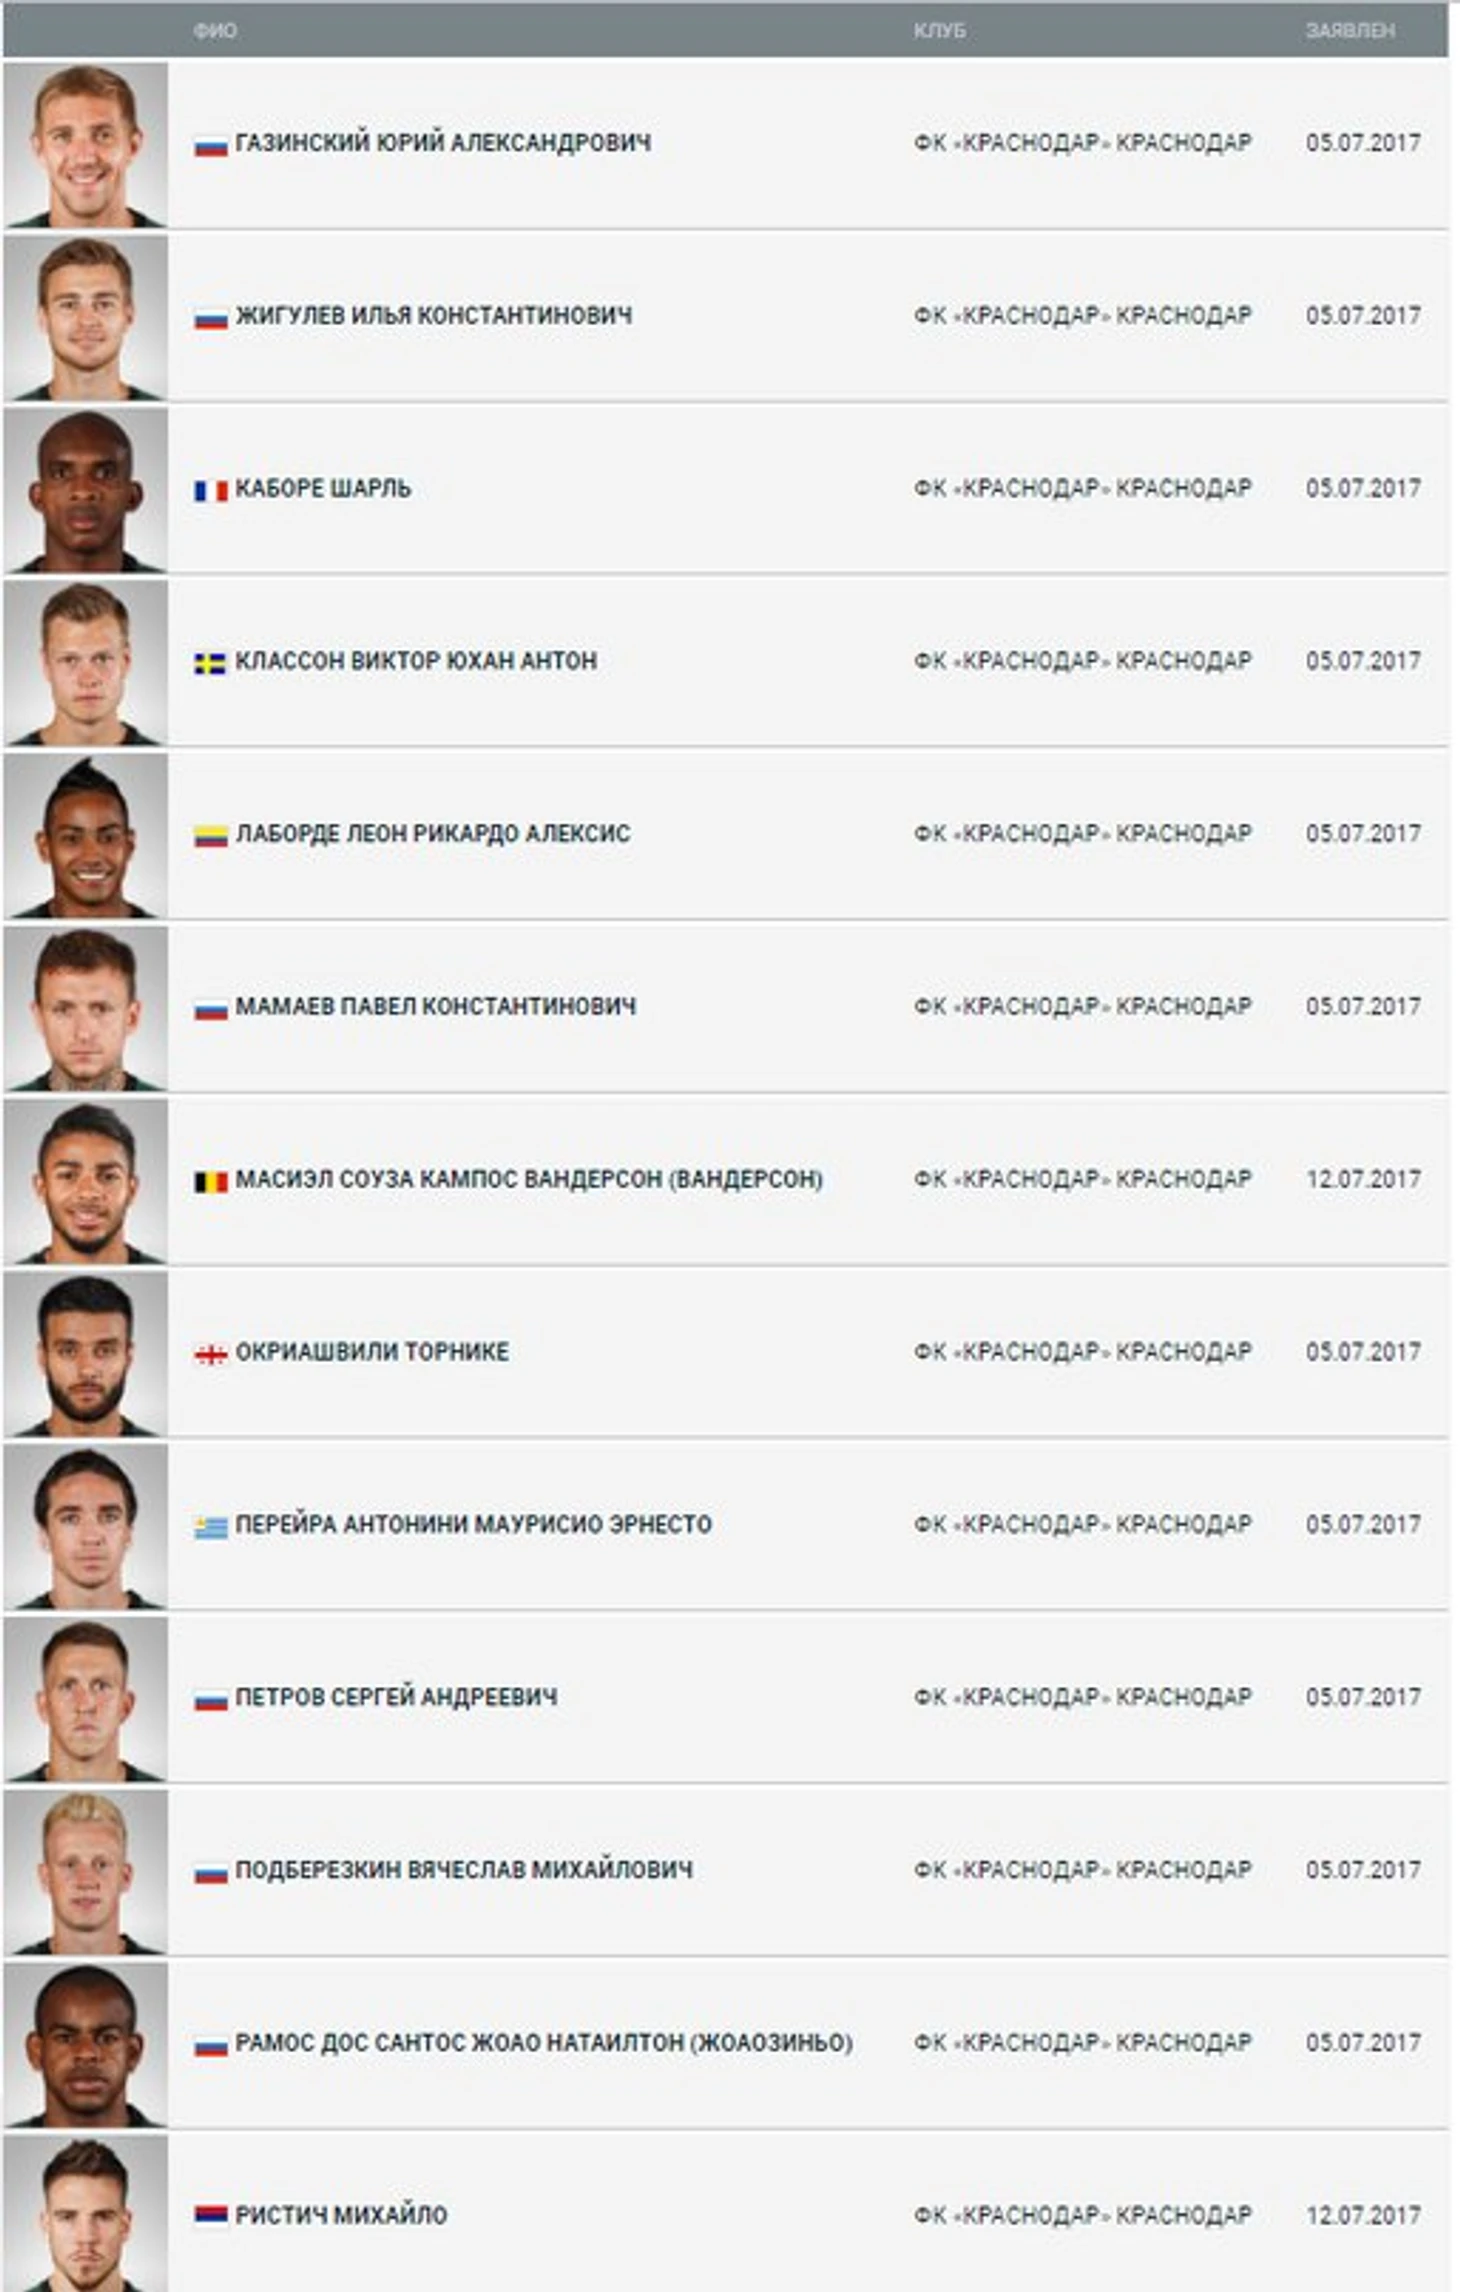Sort by the ЗАЯВЛЕН column header
This screenshot has width=1460, height=2292.
click(1349, 31)
